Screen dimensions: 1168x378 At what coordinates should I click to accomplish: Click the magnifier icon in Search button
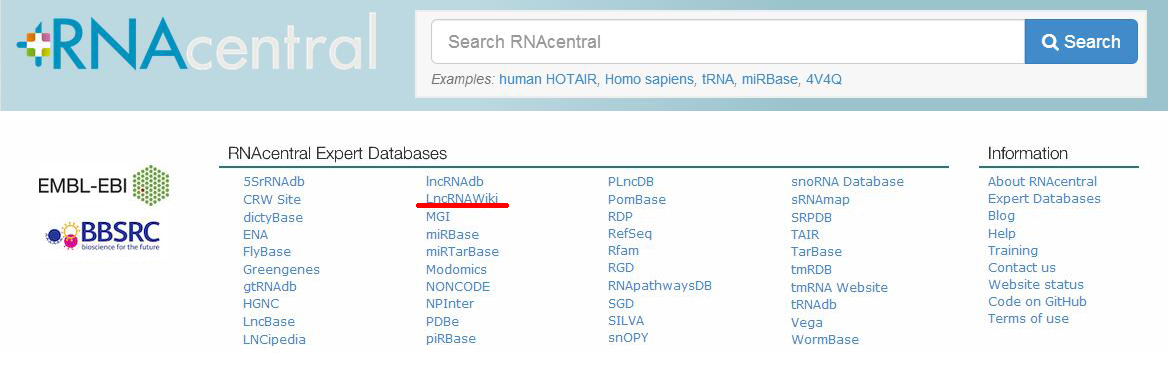[x=1050, y=42]
